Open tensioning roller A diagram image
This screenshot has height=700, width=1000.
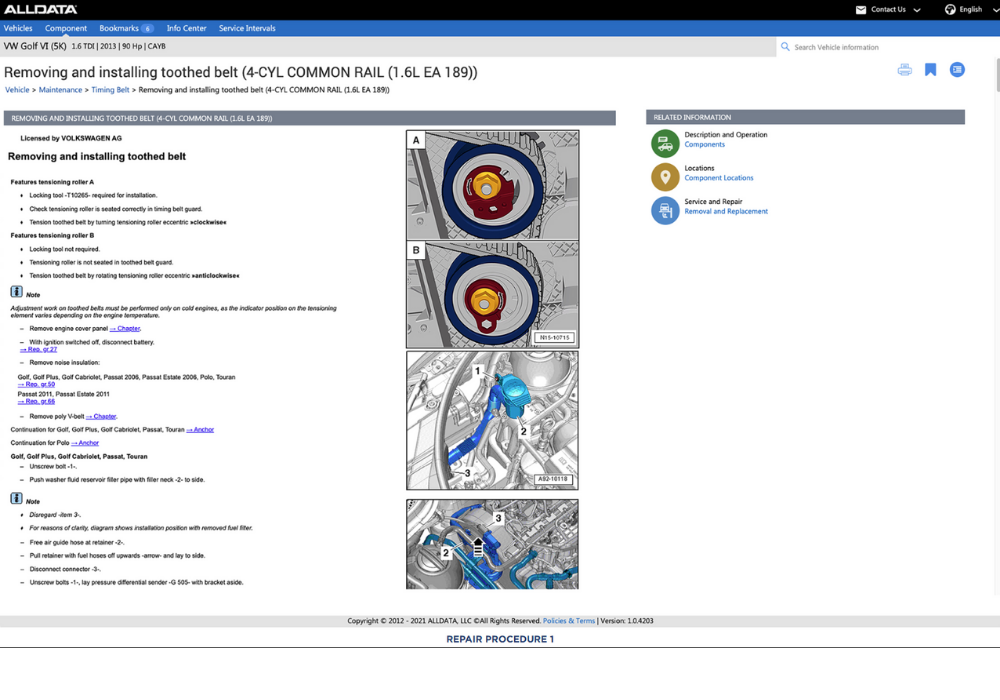[492, 186]
